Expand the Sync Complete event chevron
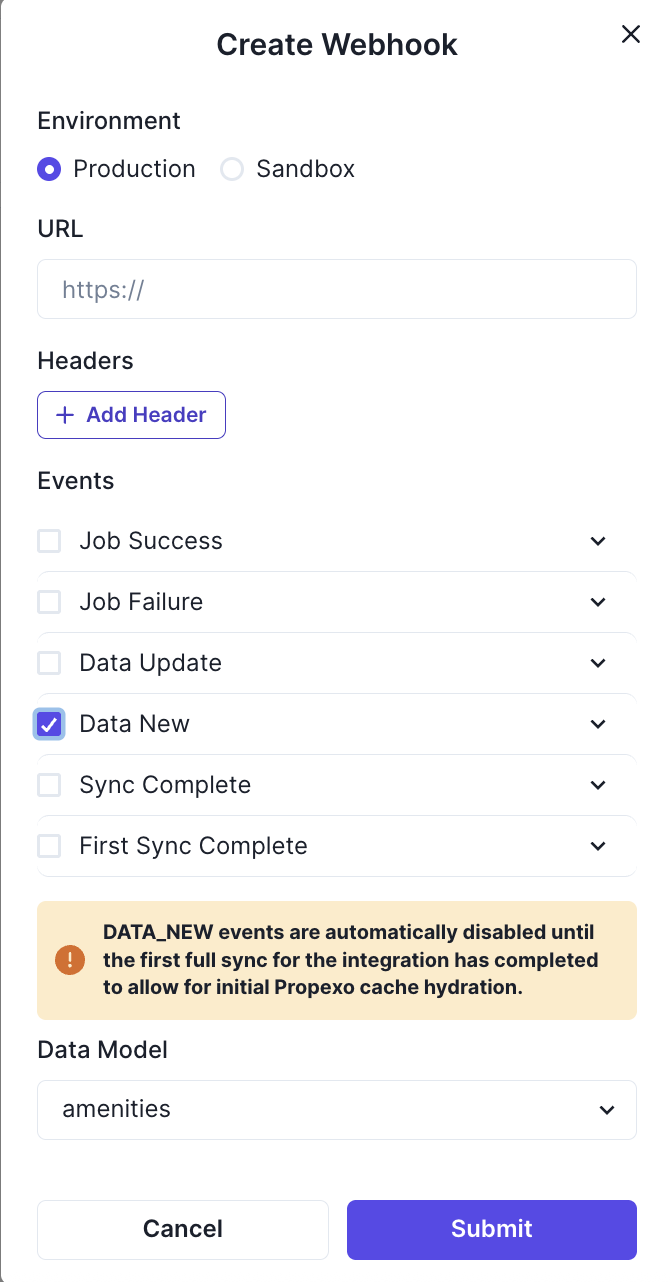The image size is (670, 1282). 597,785
